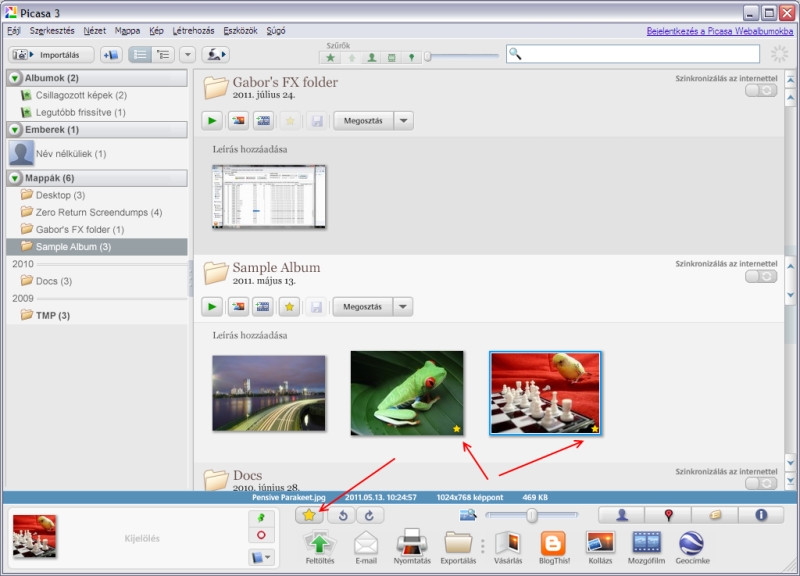Image resolution: width=800 pixels, height=576 pixels.
Task: Create a new album with the plus-album icon
Action: pos(111,55)
